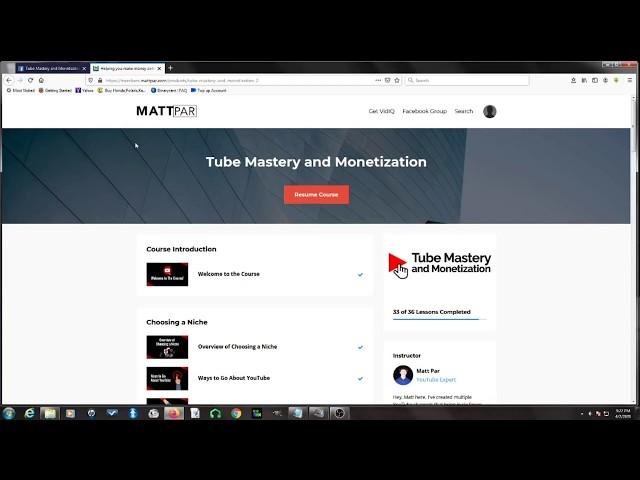Go back using the browser back arrow
The width and height of the screenshot is (640, 480).
coord(9,80)
